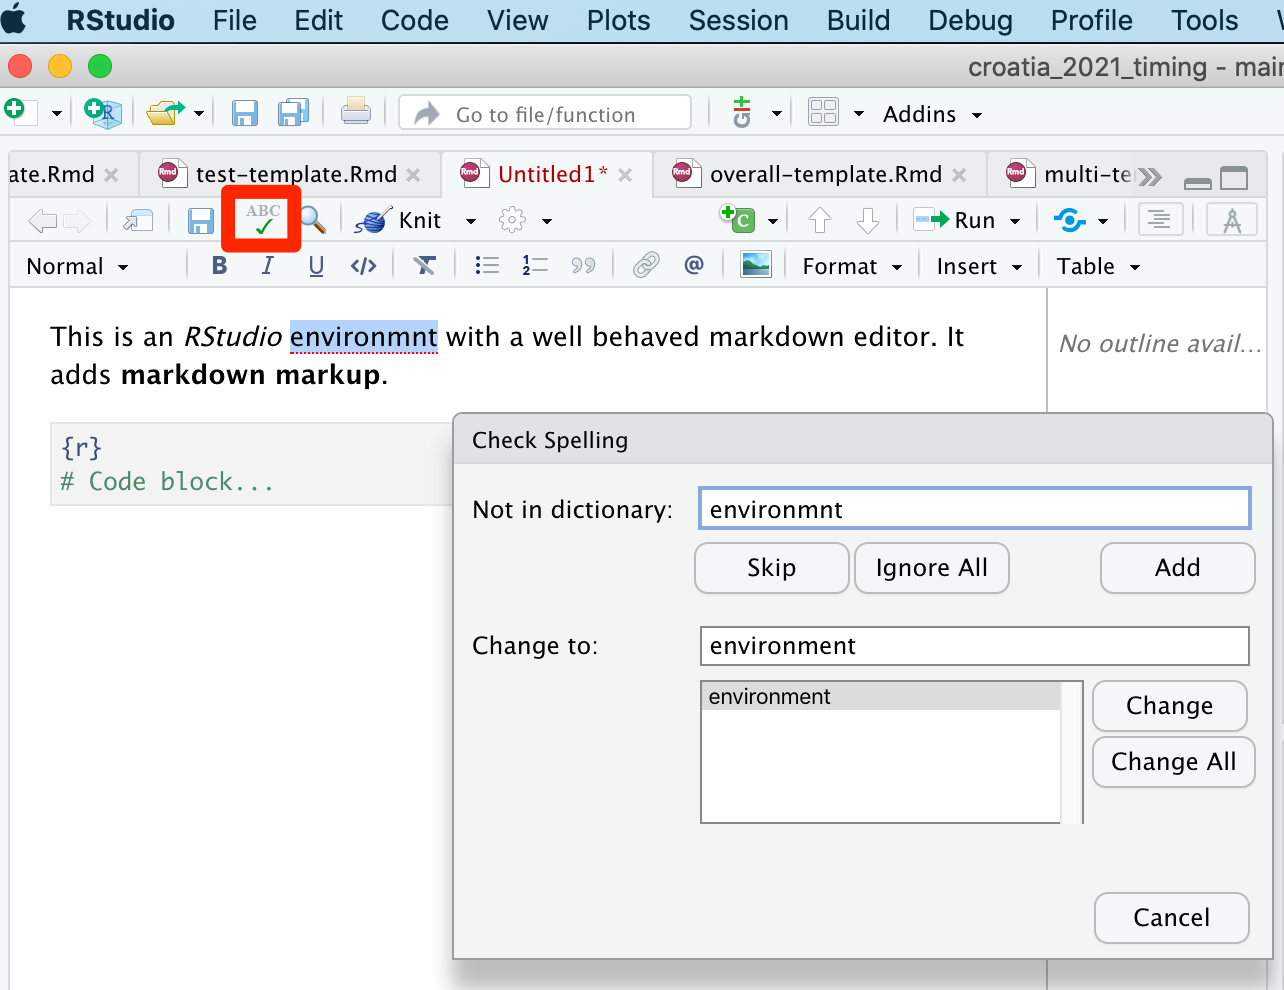Toggle Italic formatting
Image resolution: width=1284 pixels, height=990 pixels.
267,266
